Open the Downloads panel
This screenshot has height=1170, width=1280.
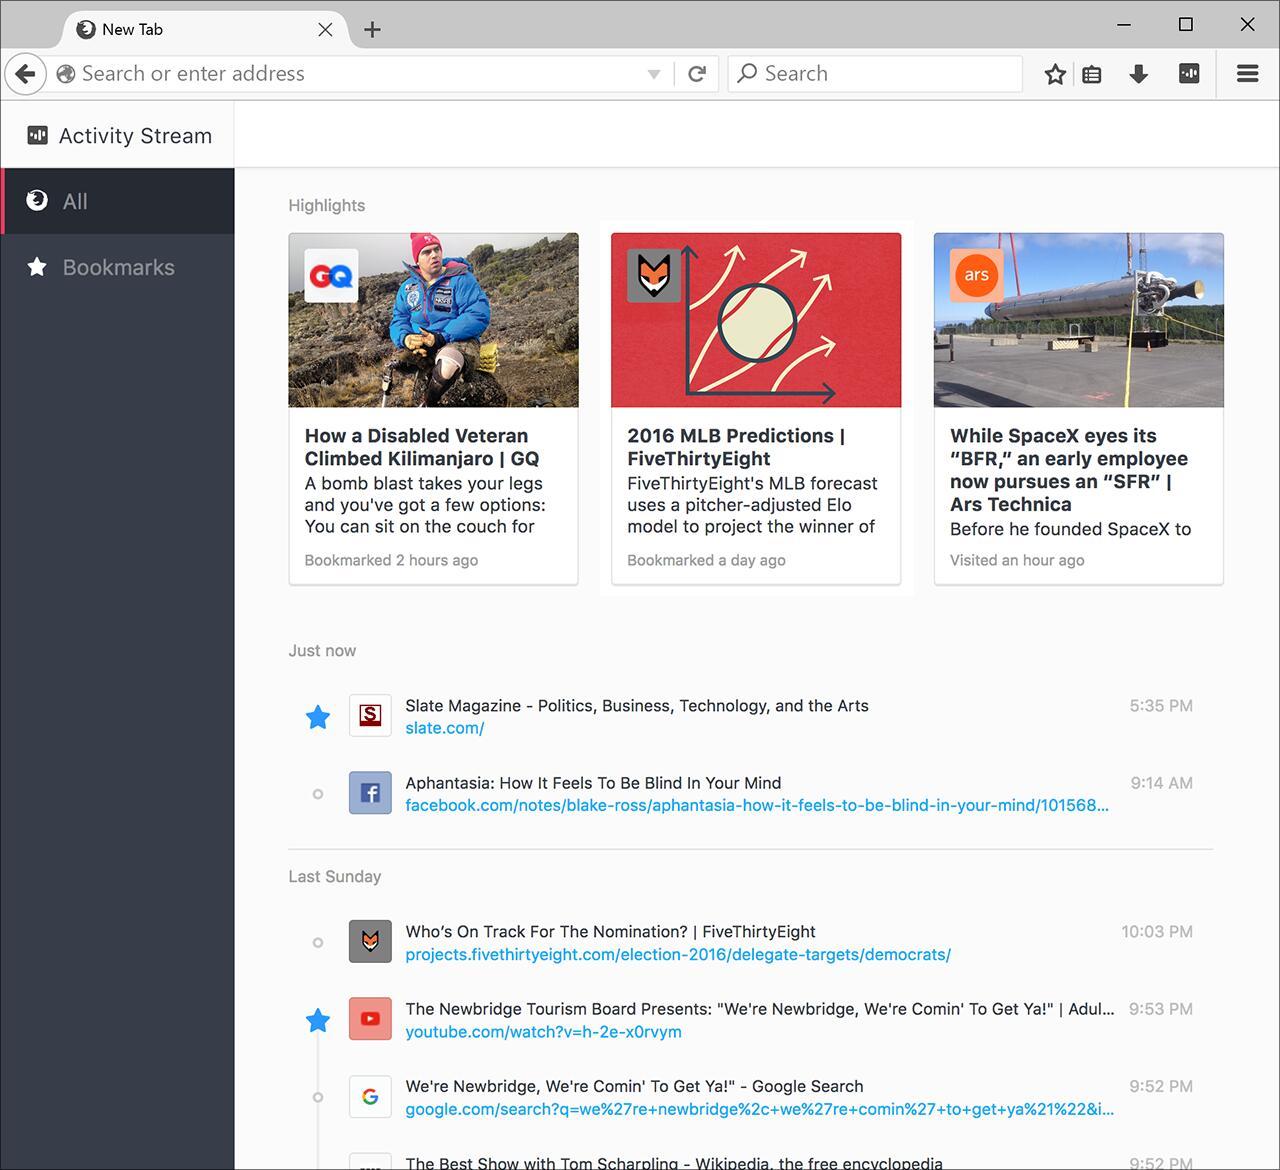(1139, 73)
